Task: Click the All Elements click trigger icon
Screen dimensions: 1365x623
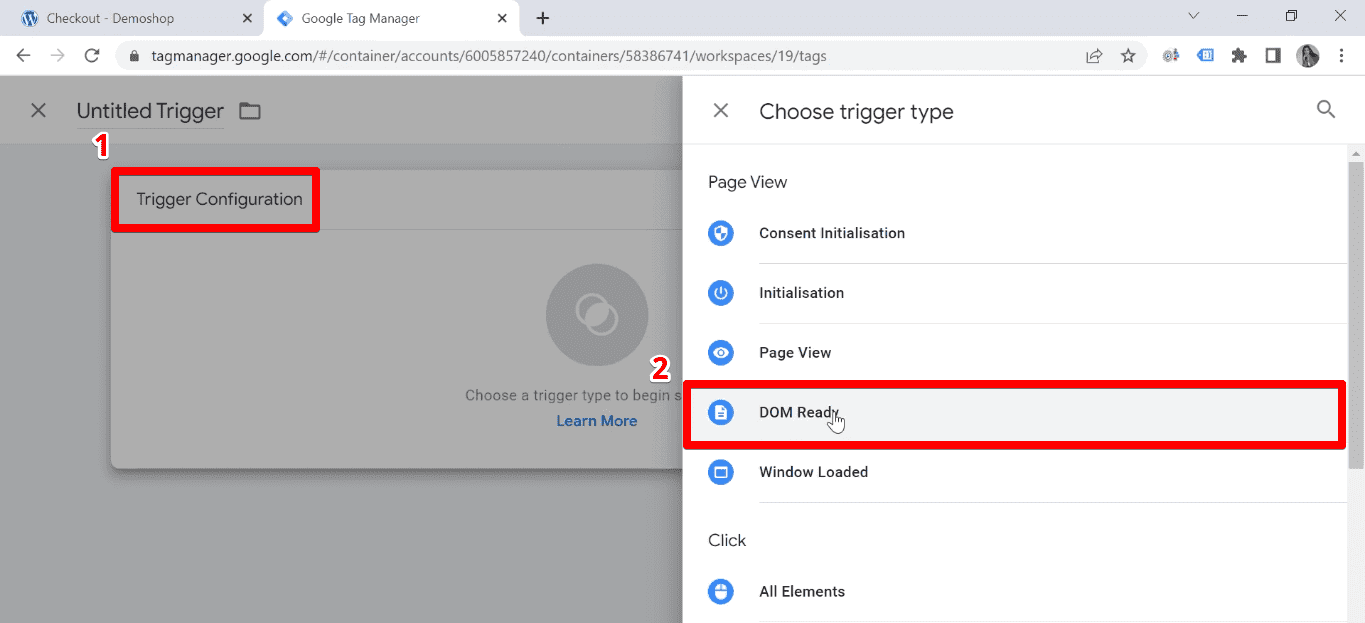Action: [x=721, y=591]
